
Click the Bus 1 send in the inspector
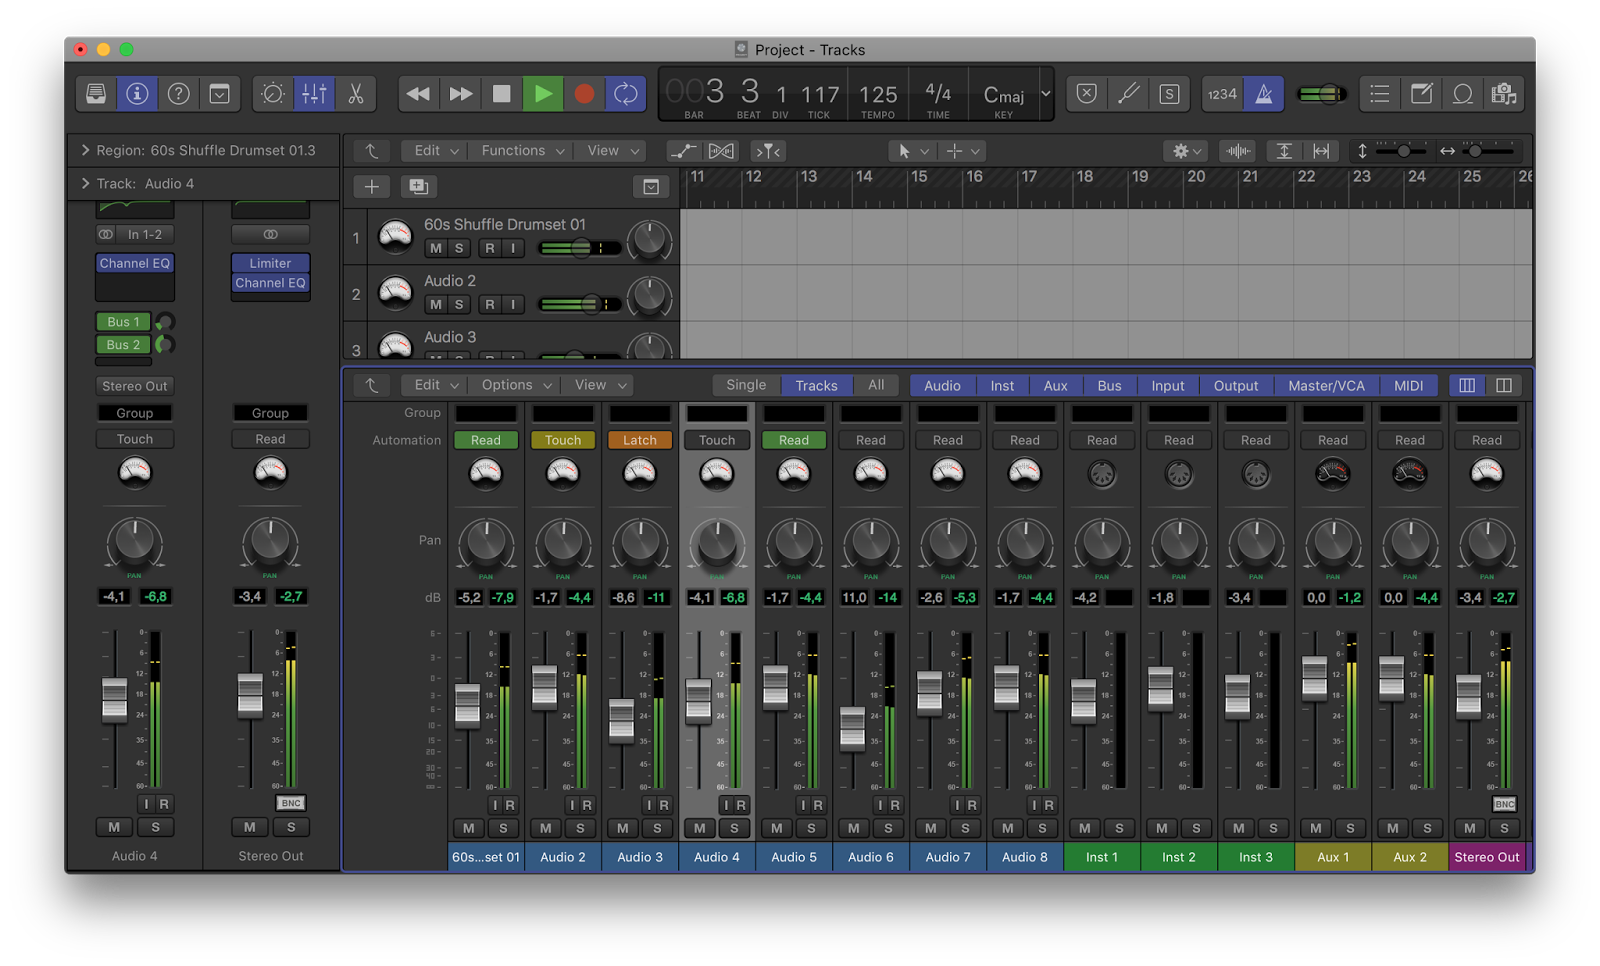(x=122, y=321)
